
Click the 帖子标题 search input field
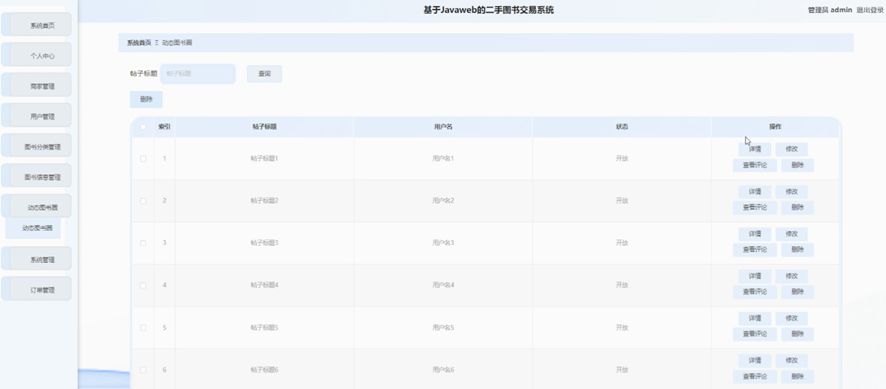click(x=198, y=74)
